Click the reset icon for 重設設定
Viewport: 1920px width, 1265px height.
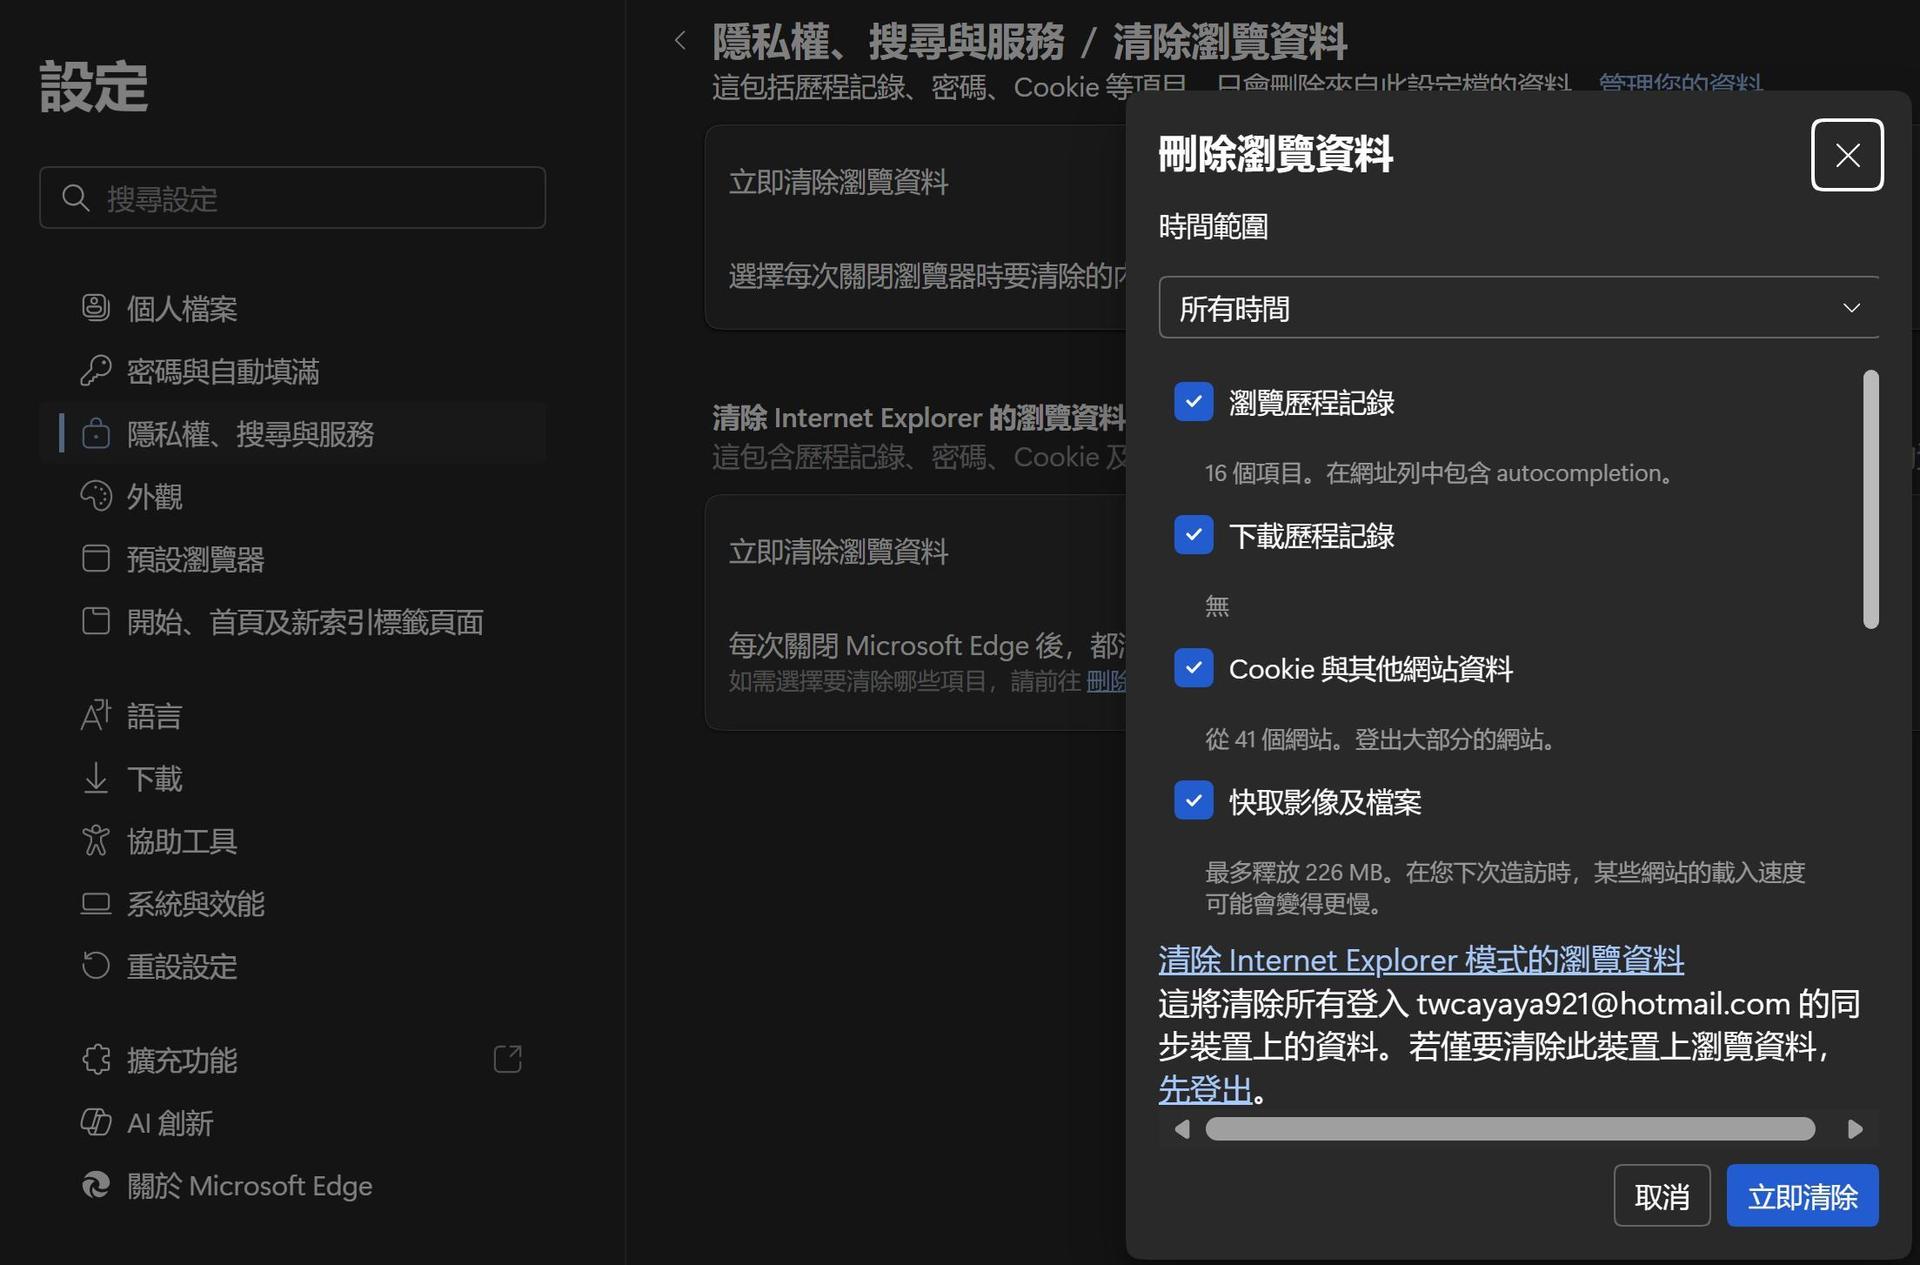click(x=95, y=966)
